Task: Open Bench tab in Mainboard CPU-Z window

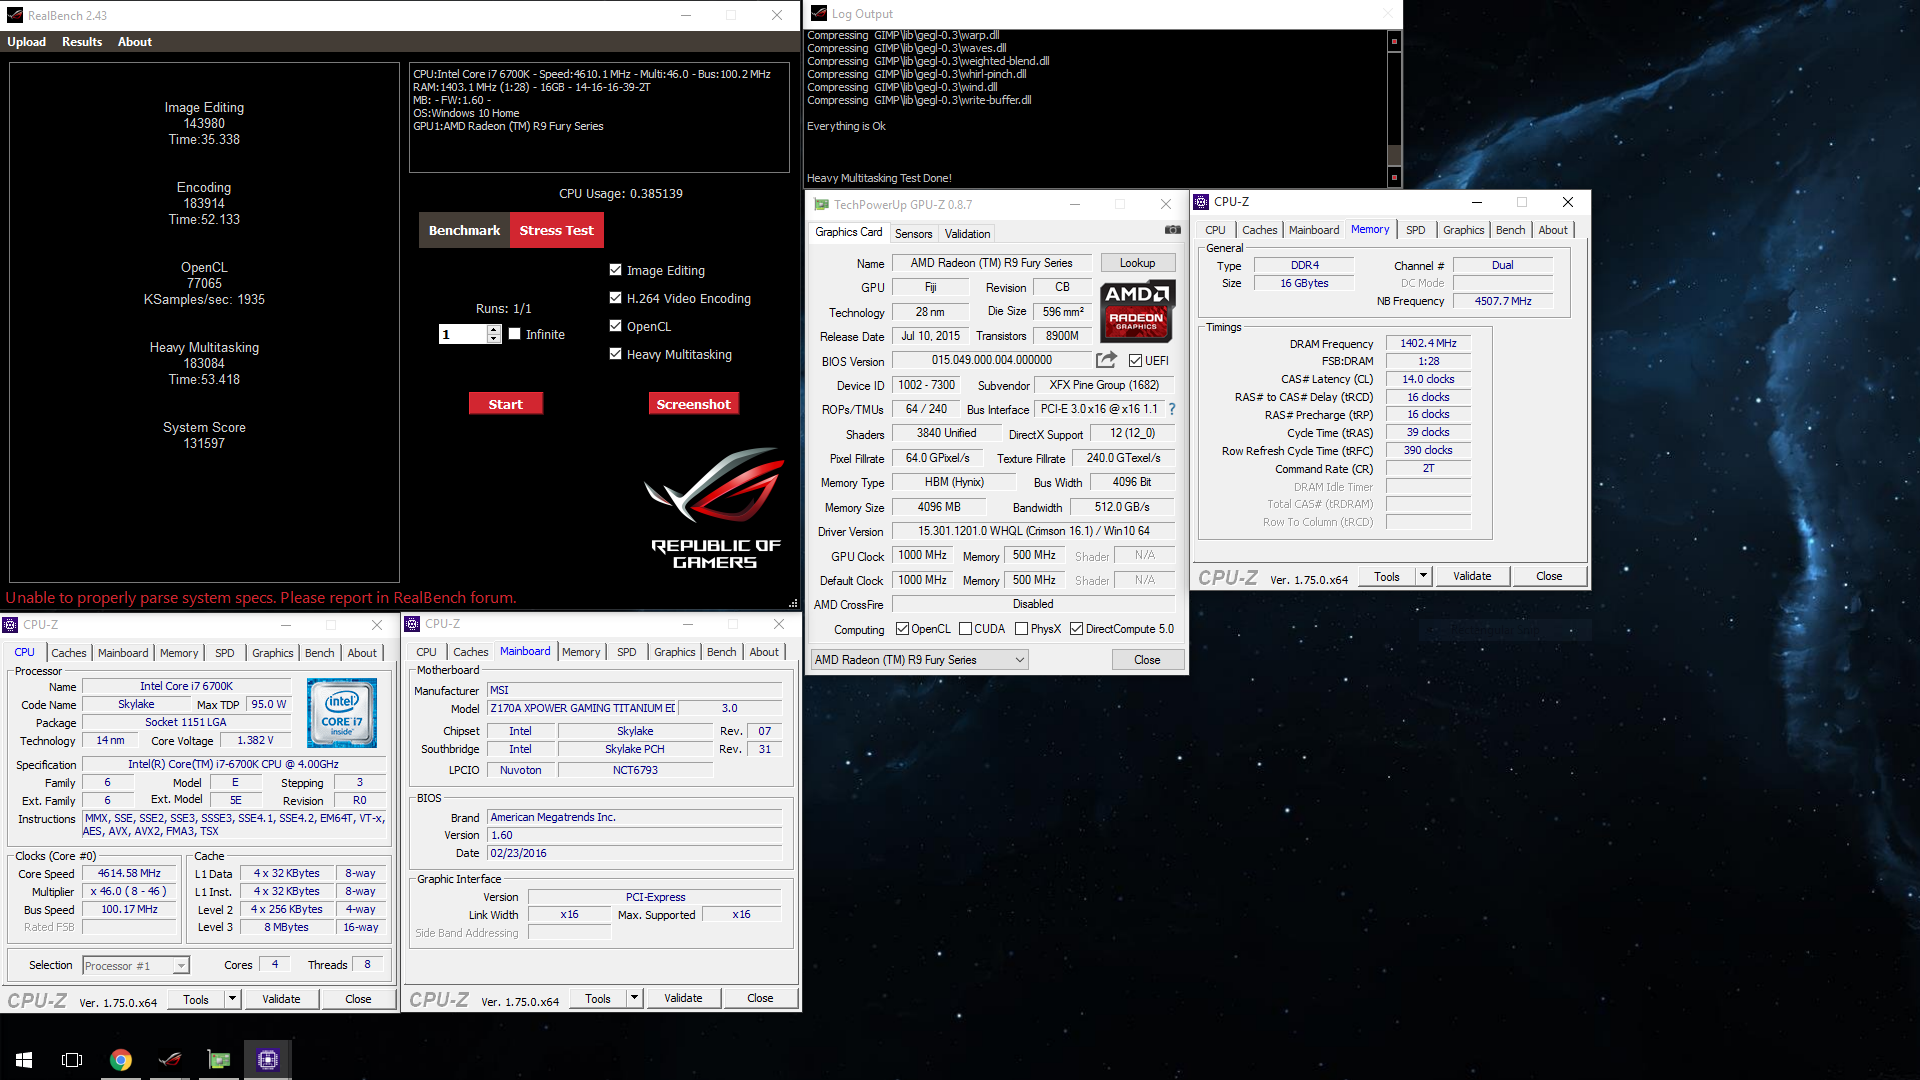Action: [721, 652]
